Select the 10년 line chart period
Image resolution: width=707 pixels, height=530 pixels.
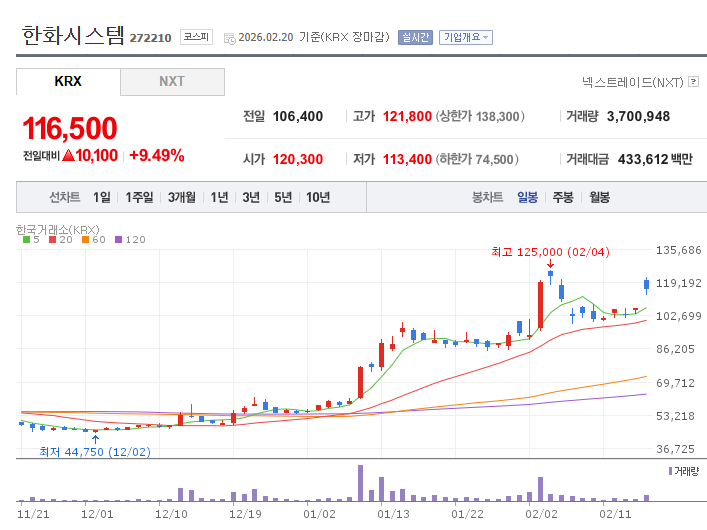(318, 197)
